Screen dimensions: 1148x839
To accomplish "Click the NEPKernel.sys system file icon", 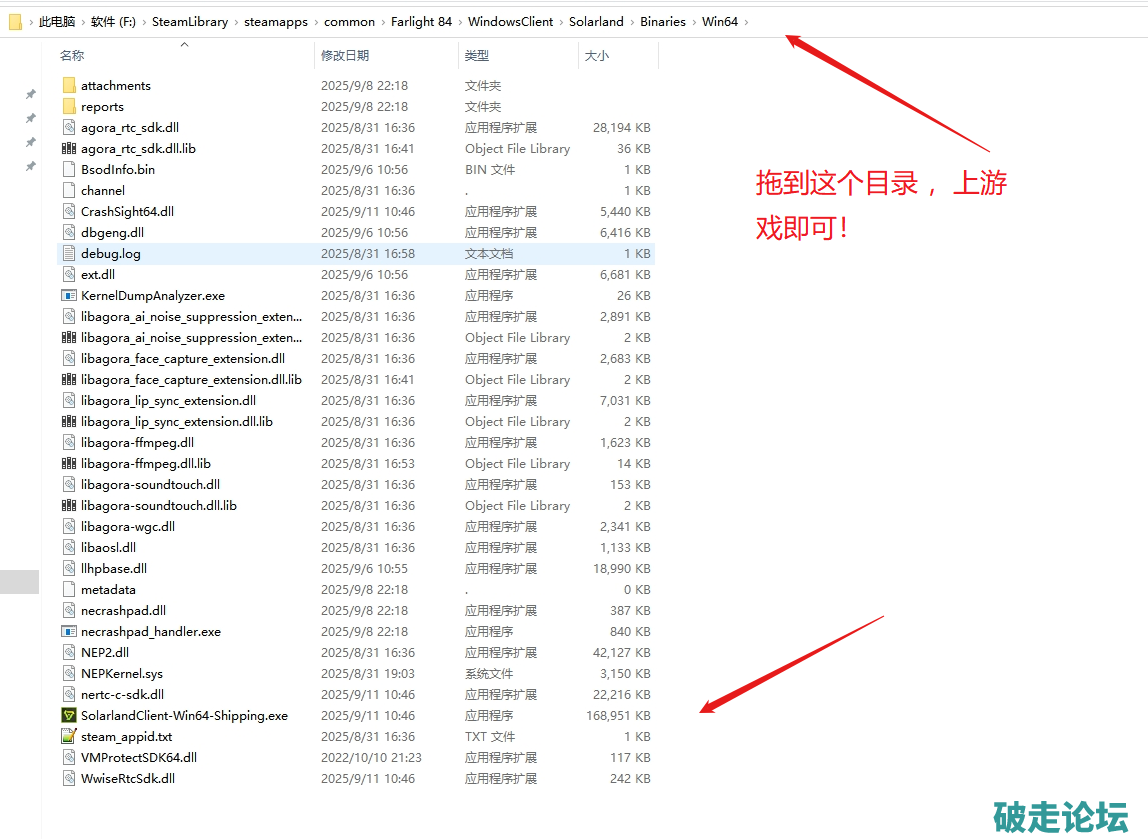I will [x=69, y=674].
